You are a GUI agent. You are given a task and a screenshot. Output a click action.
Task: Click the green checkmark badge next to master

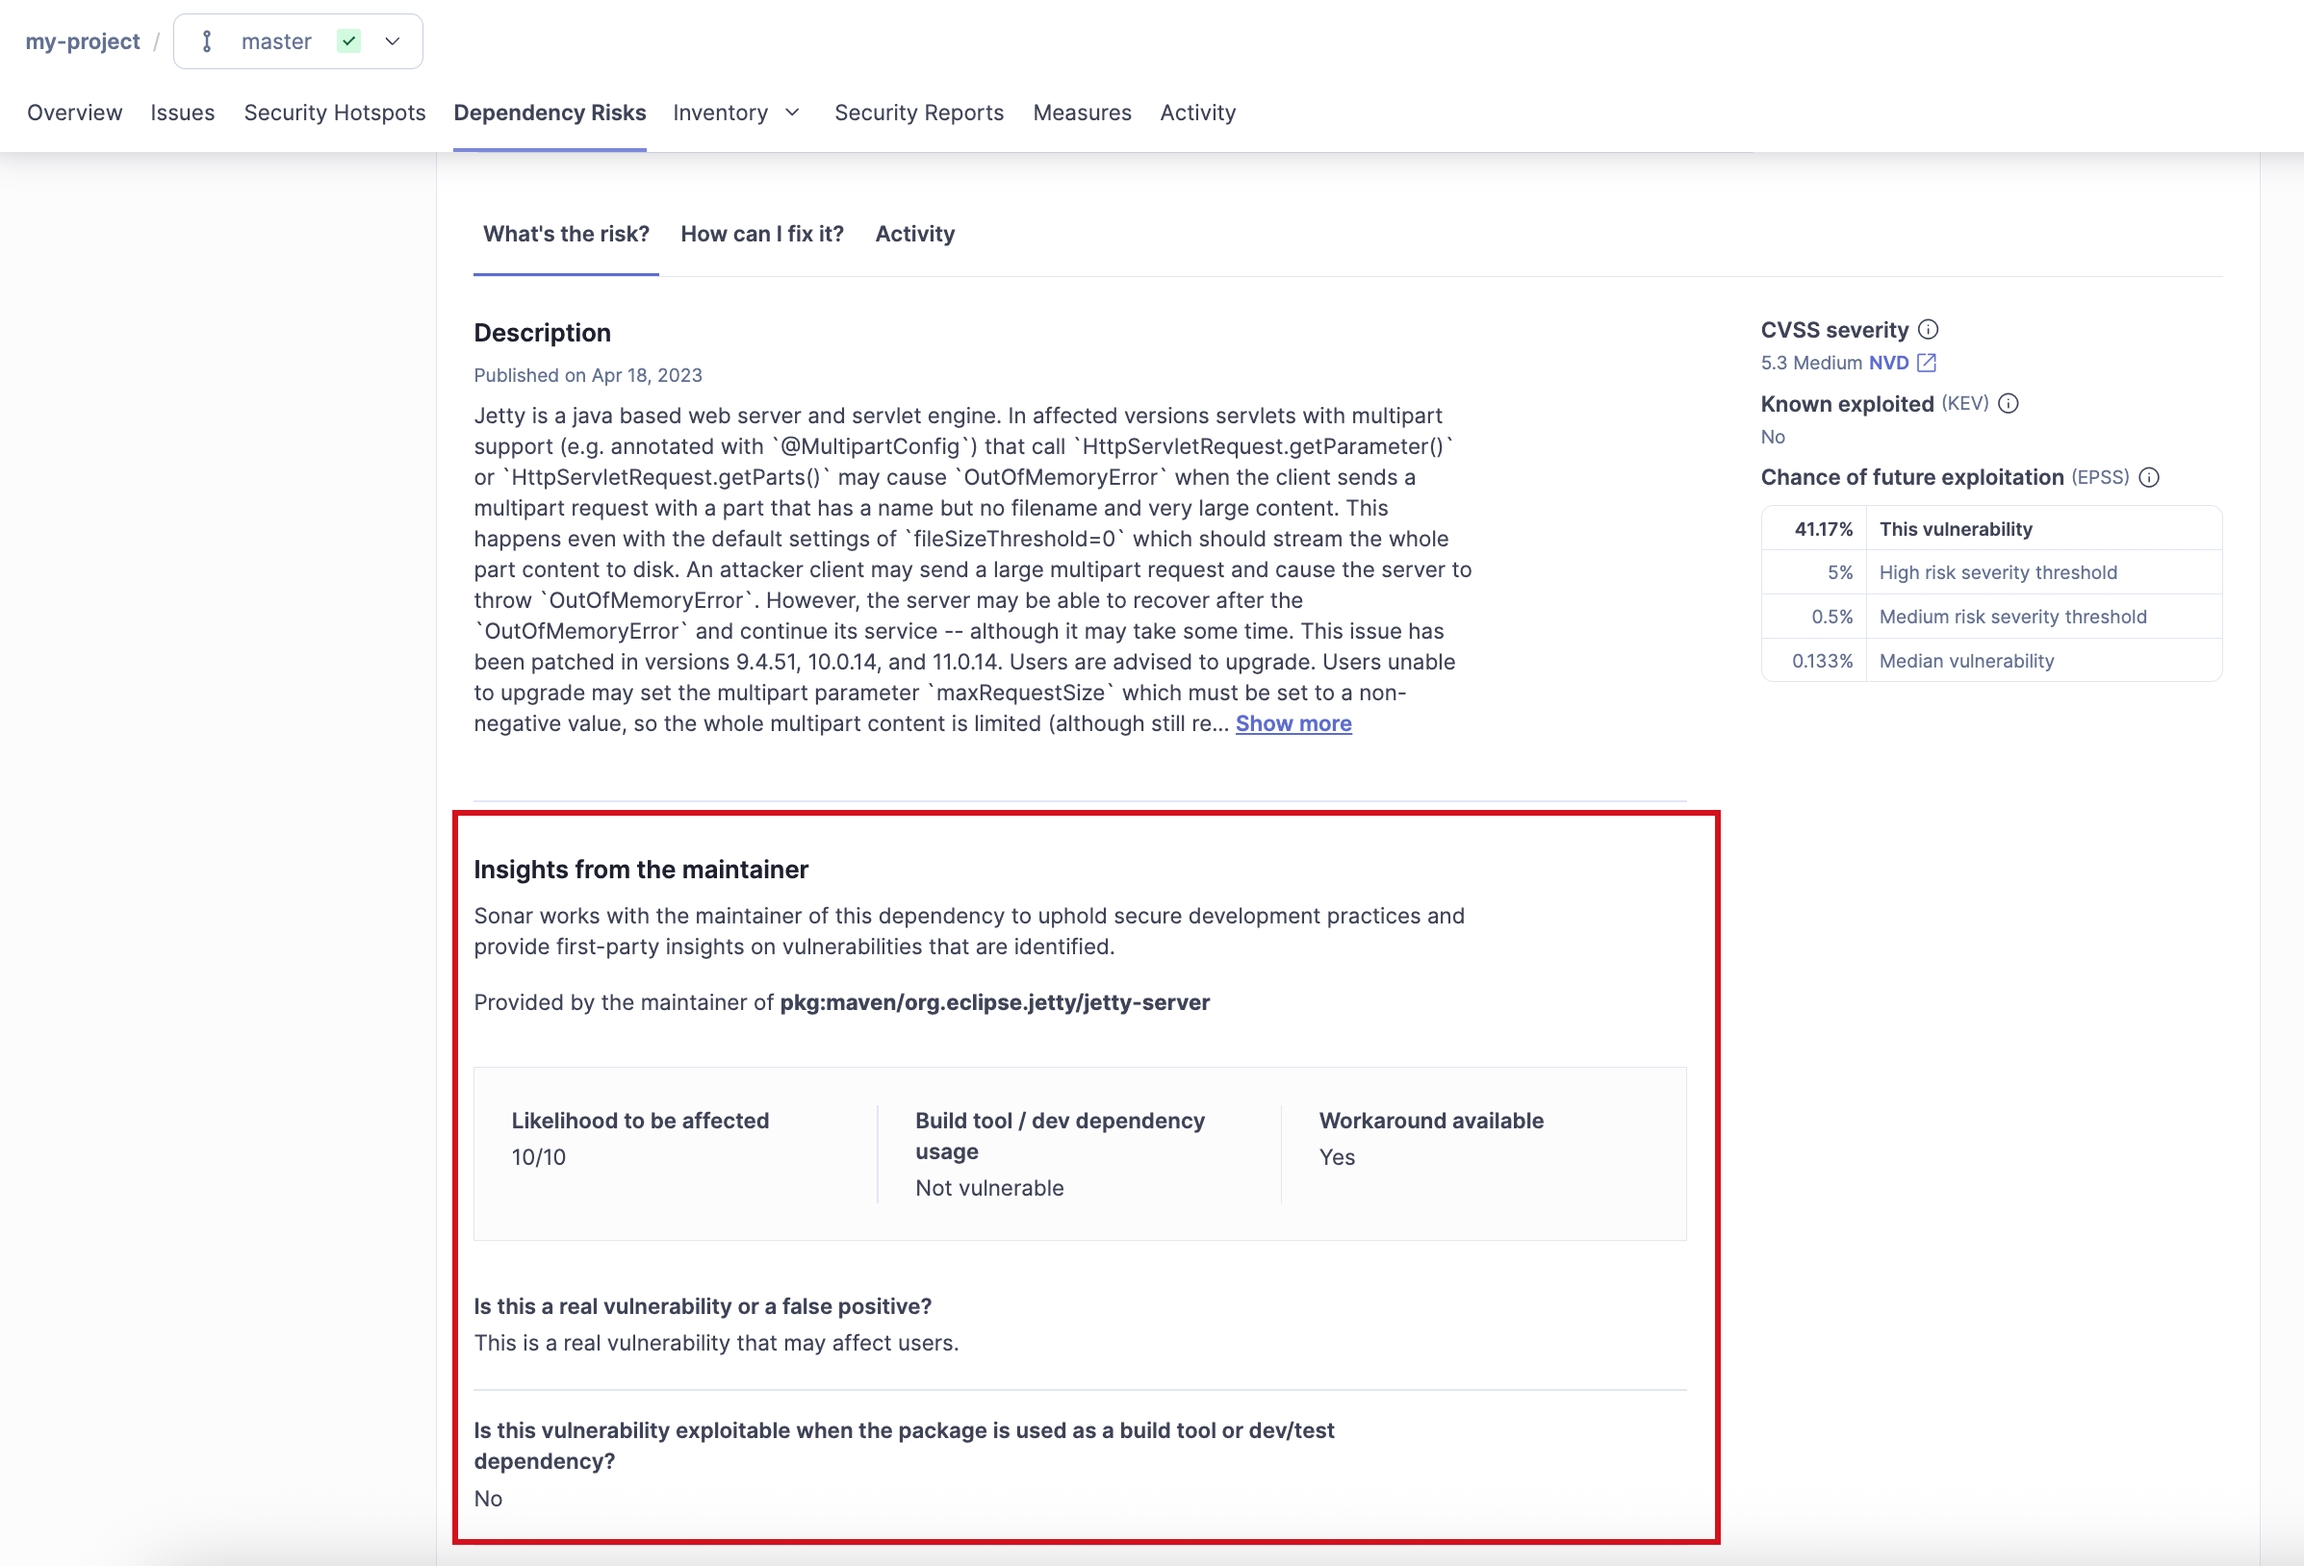coord(349,41)
